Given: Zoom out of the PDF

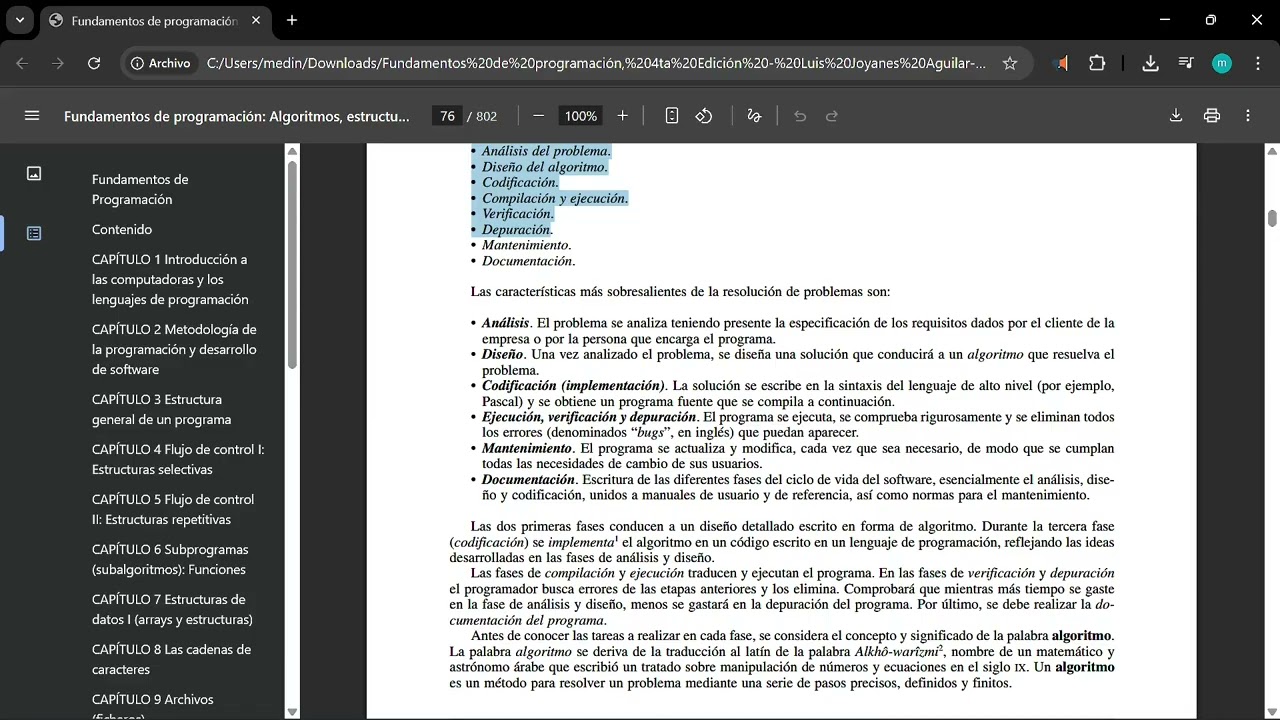Looking at the screenshot, I should (x=539, y=116).
